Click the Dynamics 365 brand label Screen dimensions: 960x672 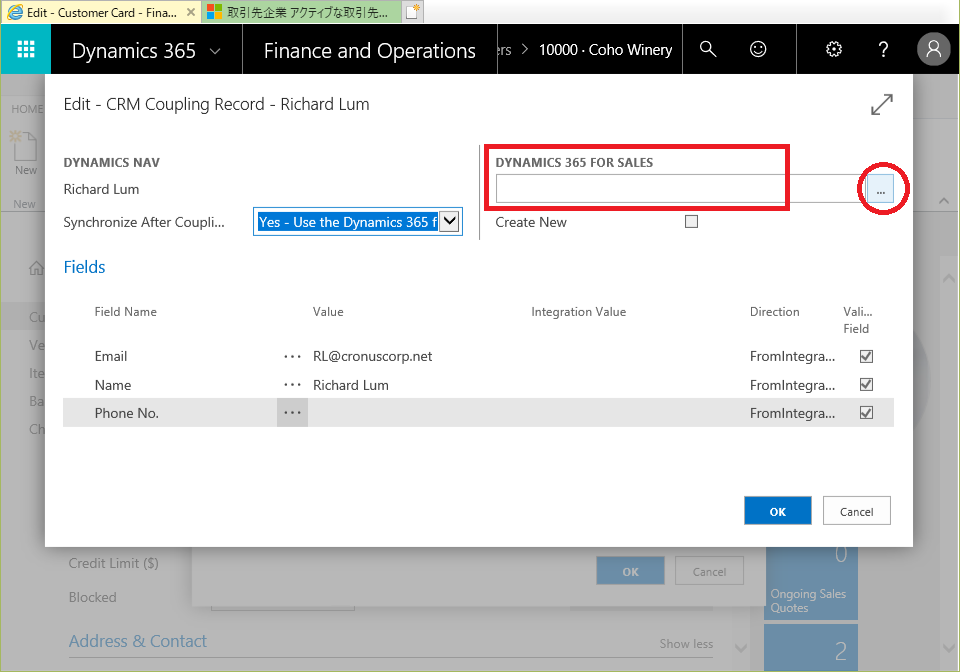click(133, 51)
